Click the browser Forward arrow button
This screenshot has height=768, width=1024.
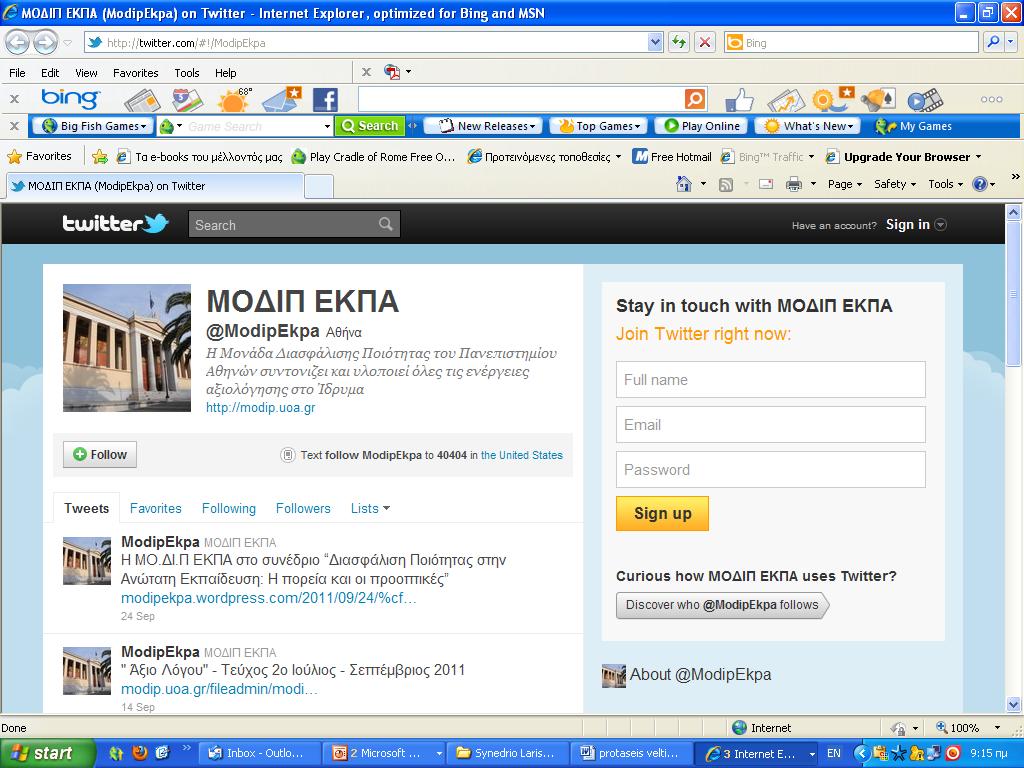point(45,43)
